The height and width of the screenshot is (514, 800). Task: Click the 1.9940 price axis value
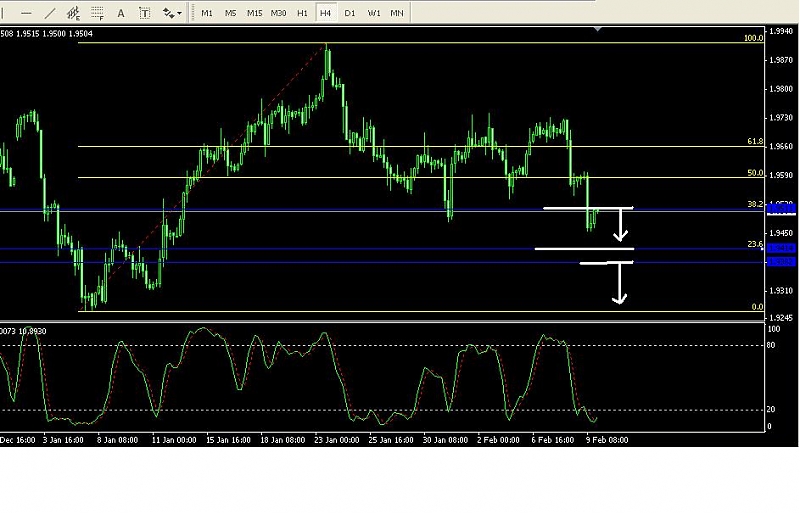(782, 31)
